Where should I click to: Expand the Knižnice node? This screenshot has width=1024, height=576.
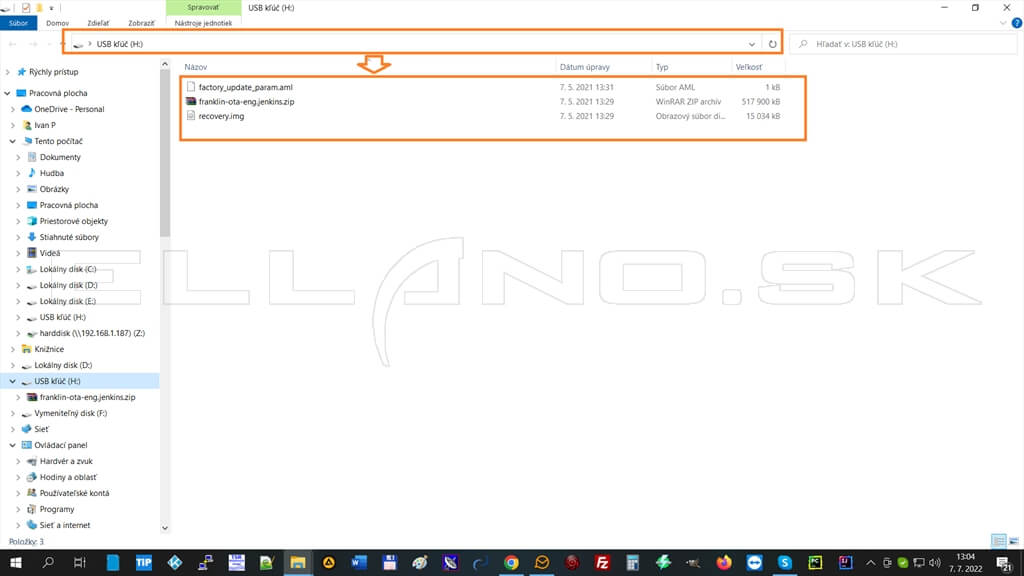tap(13, 349)
